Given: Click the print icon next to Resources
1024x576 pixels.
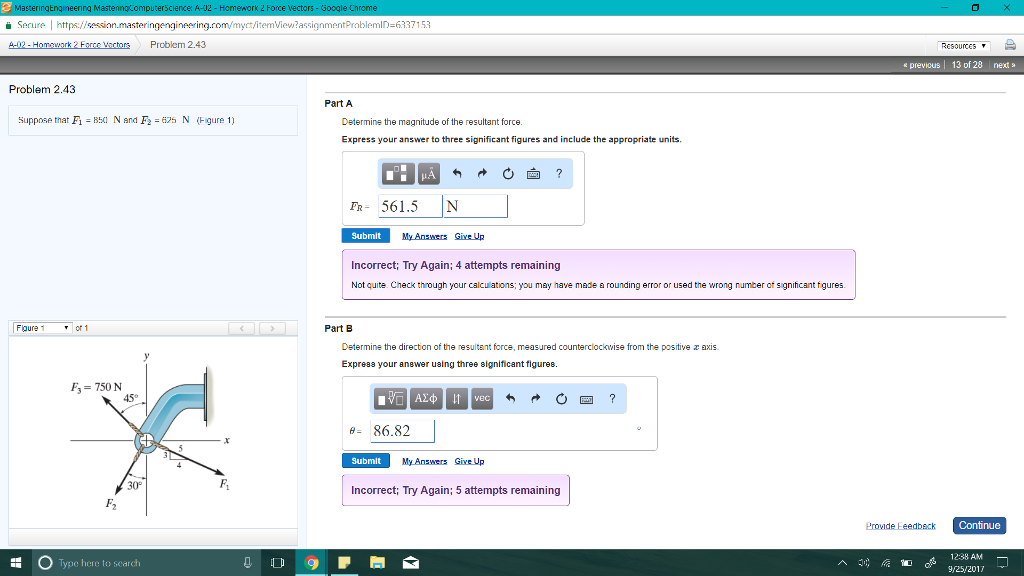Looking at the screenshot, I should (x=1011, y=45).
